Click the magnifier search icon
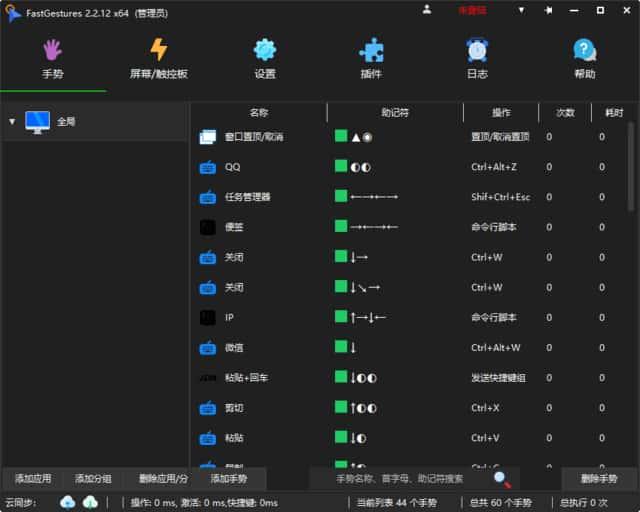This screenshot has width=640, height=512. pos(502,479)
